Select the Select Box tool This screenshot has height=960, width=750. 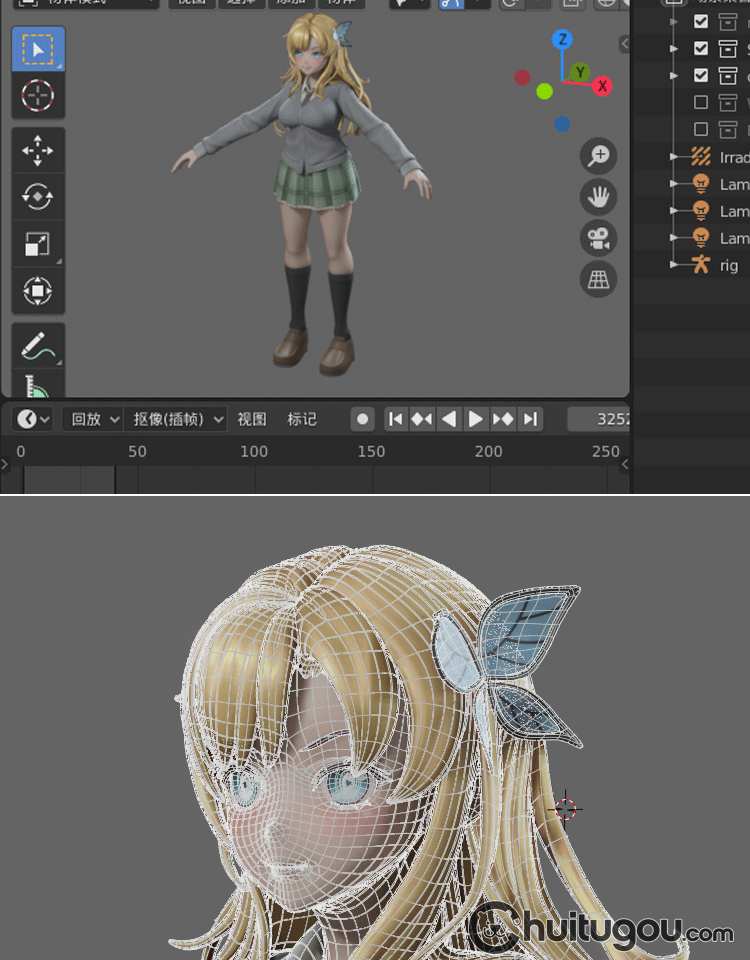pos(38,49)
